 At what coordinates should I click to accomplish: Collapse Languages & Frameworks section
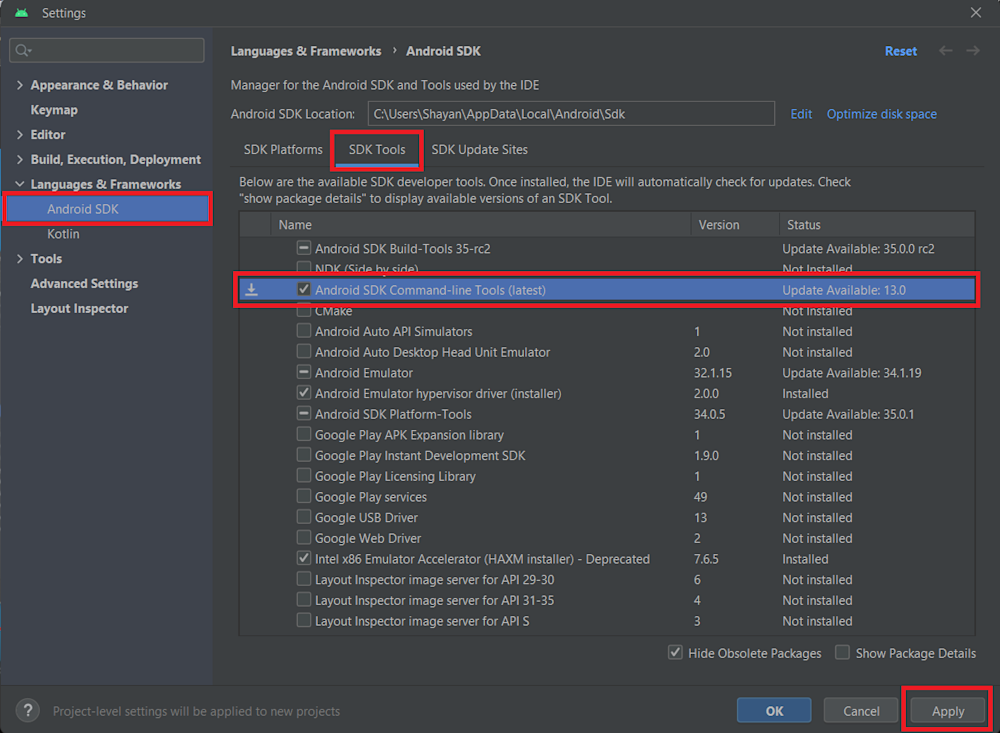pos(20,185)
